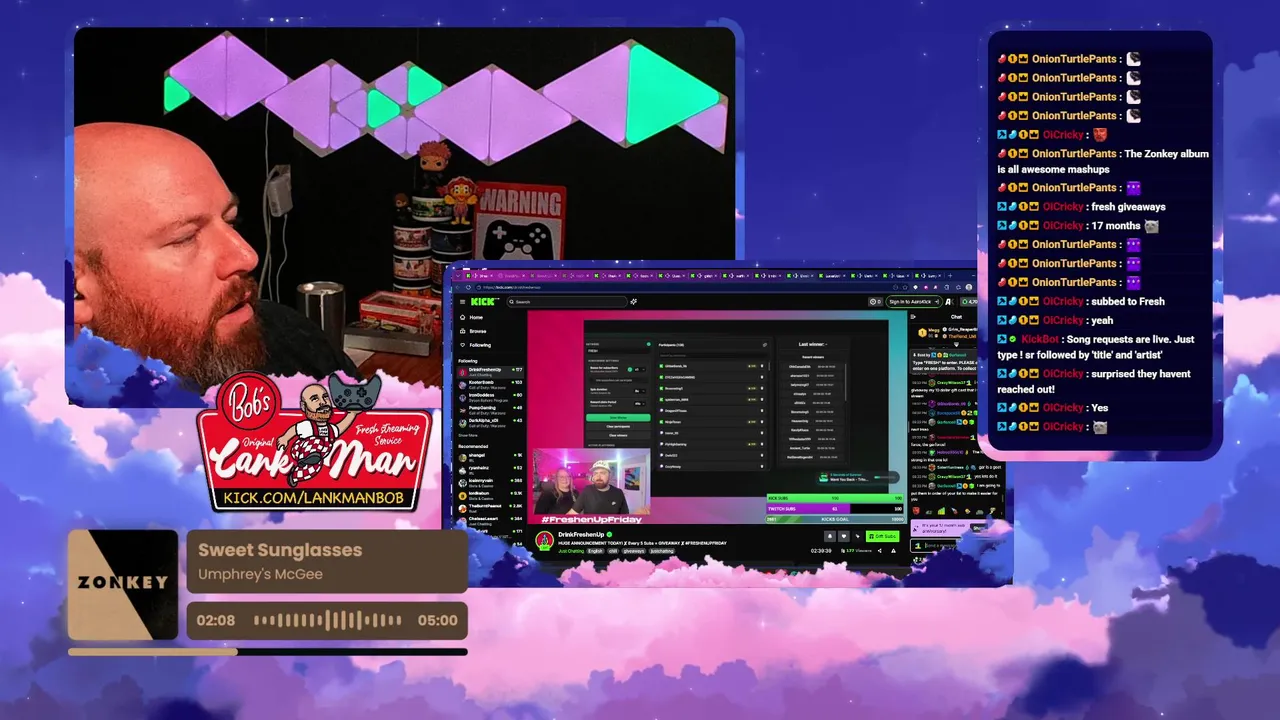Click the AK logo icon in Kick header

949,302
